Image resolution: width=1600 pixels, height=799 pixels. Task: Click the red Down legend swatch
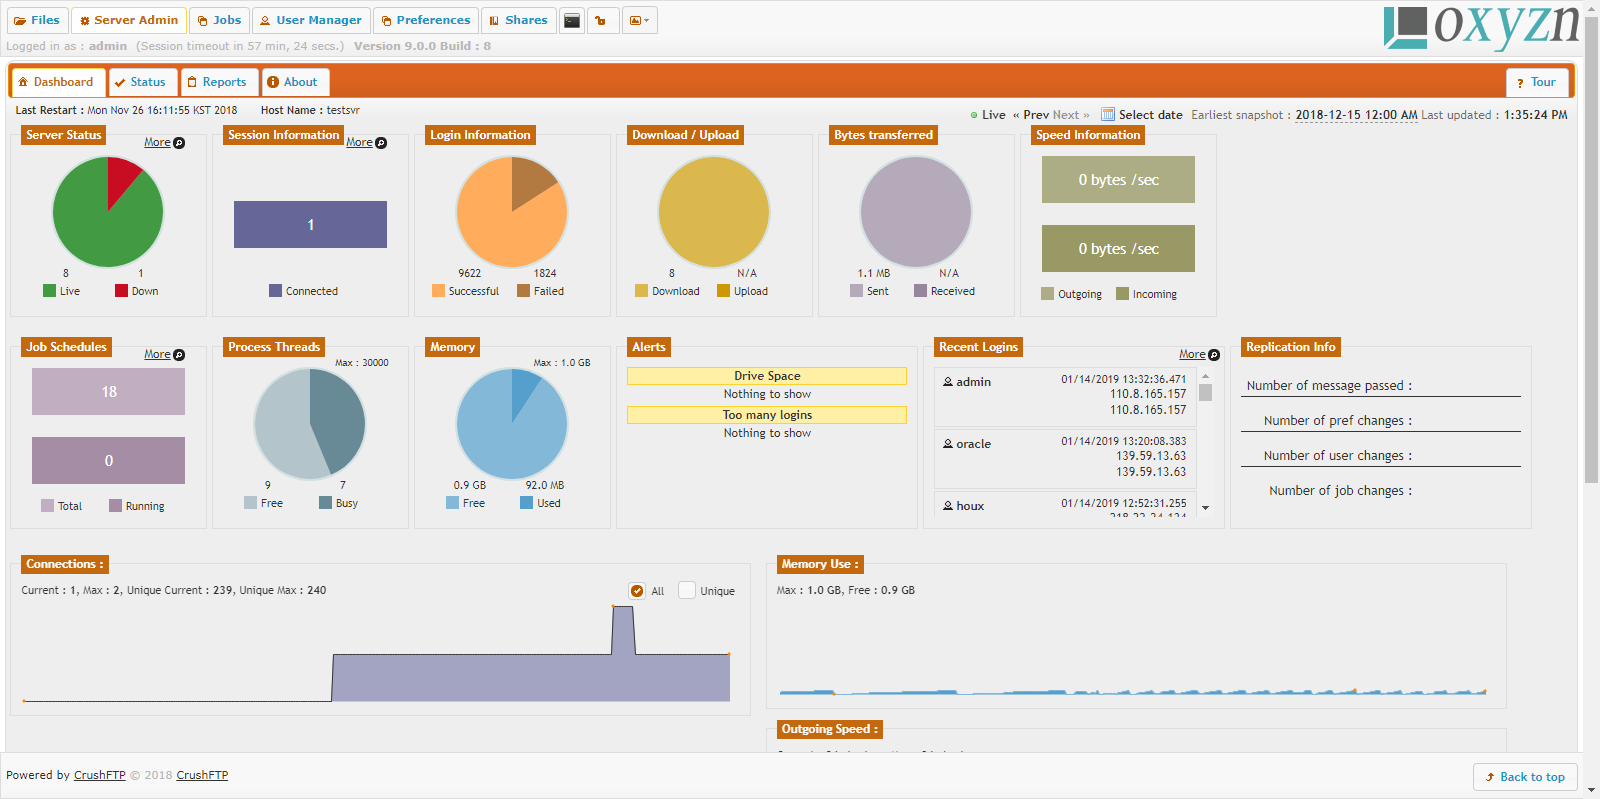pyautogui.click(x=121, y=291)
